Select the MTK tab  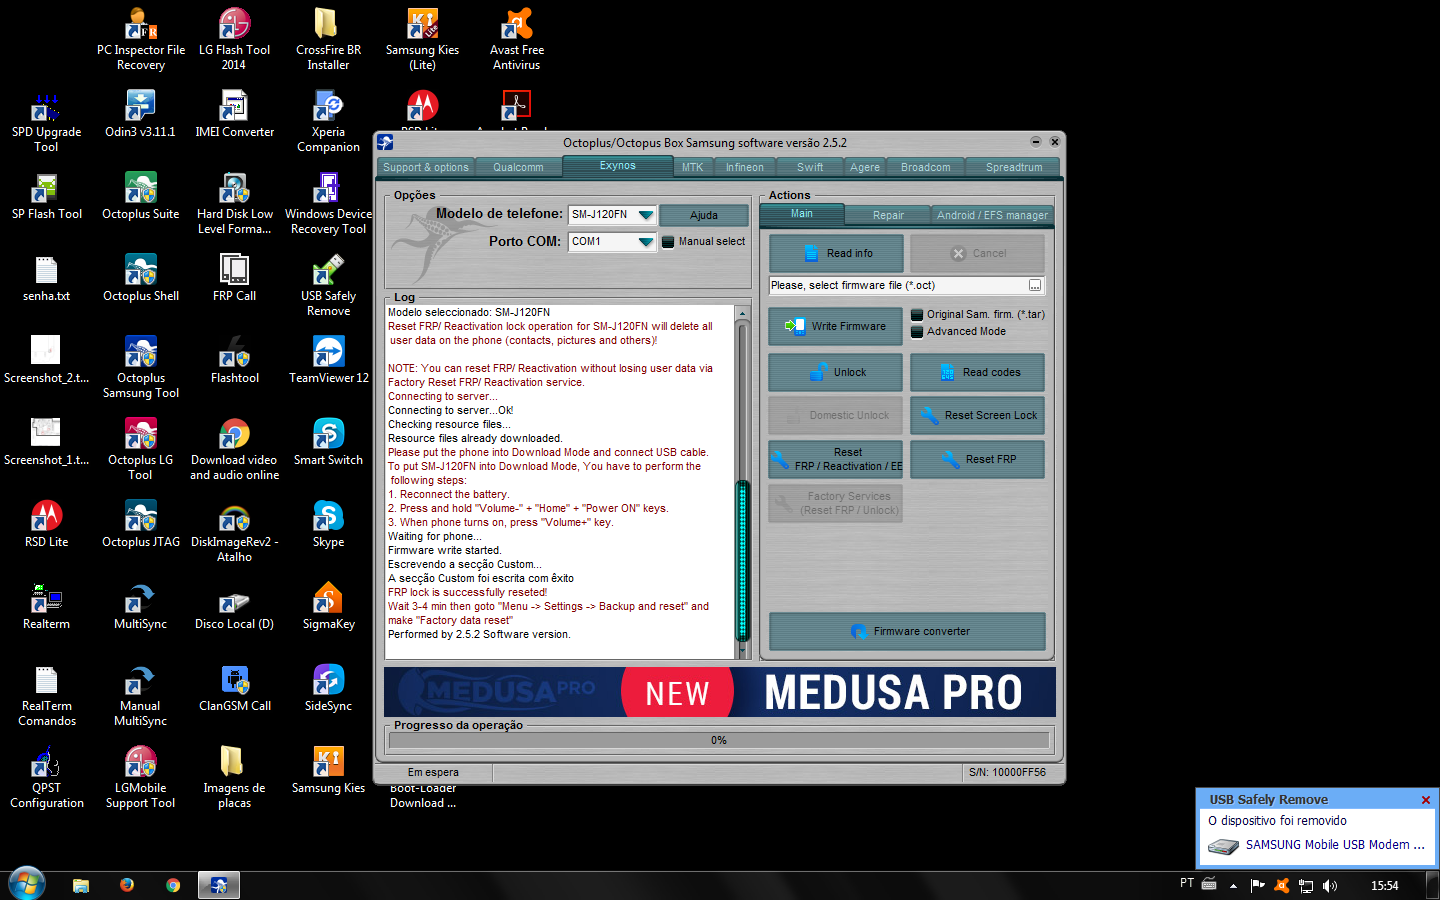(693, 167)
